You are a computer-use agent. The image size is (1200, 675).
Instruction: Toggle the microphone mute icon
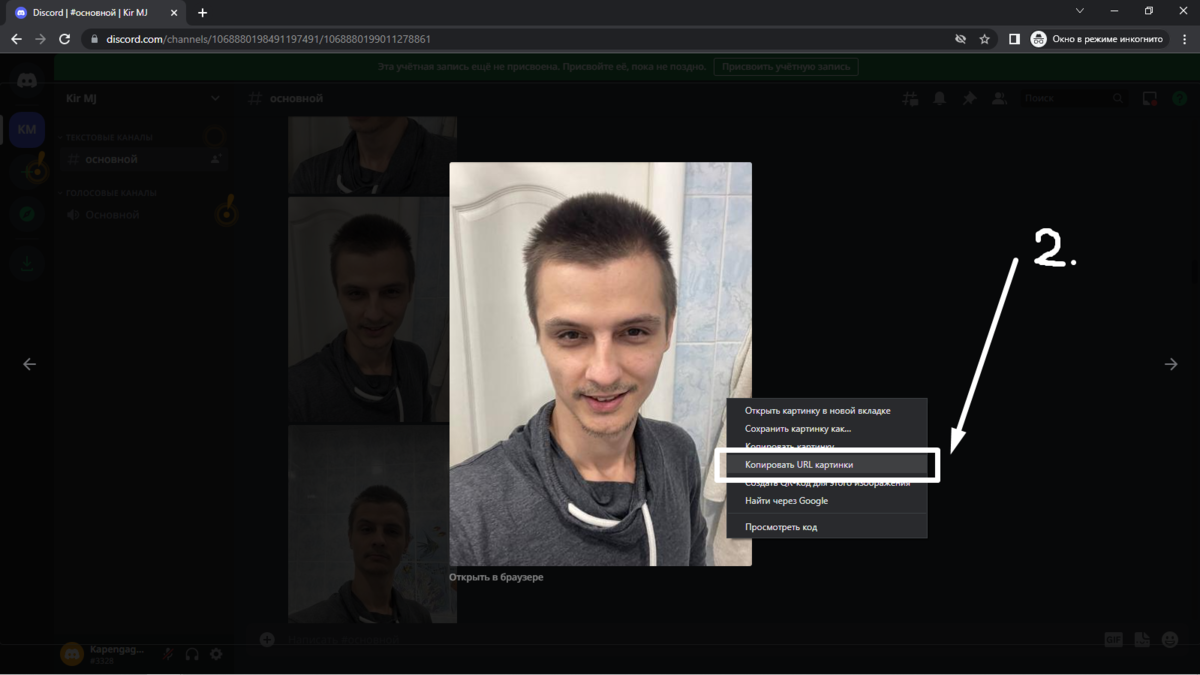[168, 654]
